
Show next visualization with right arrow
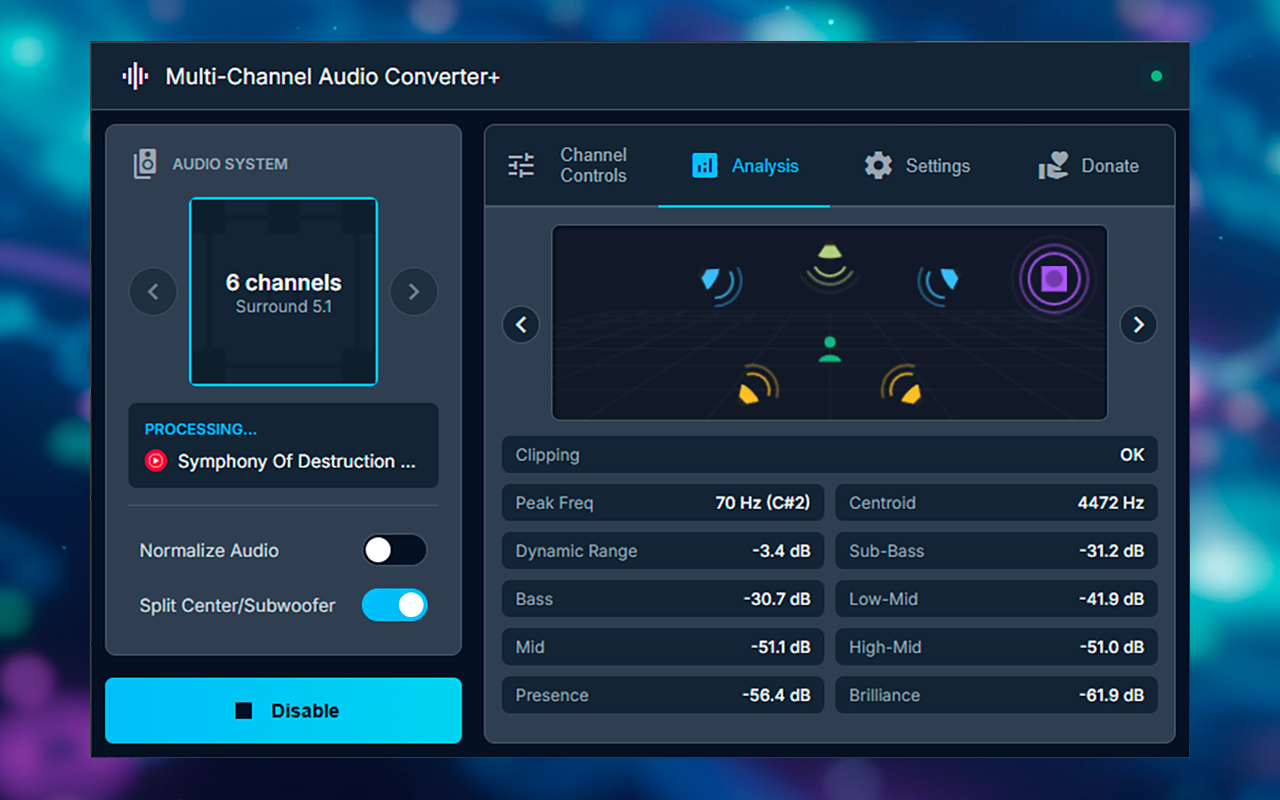(x=1139, y=324)
